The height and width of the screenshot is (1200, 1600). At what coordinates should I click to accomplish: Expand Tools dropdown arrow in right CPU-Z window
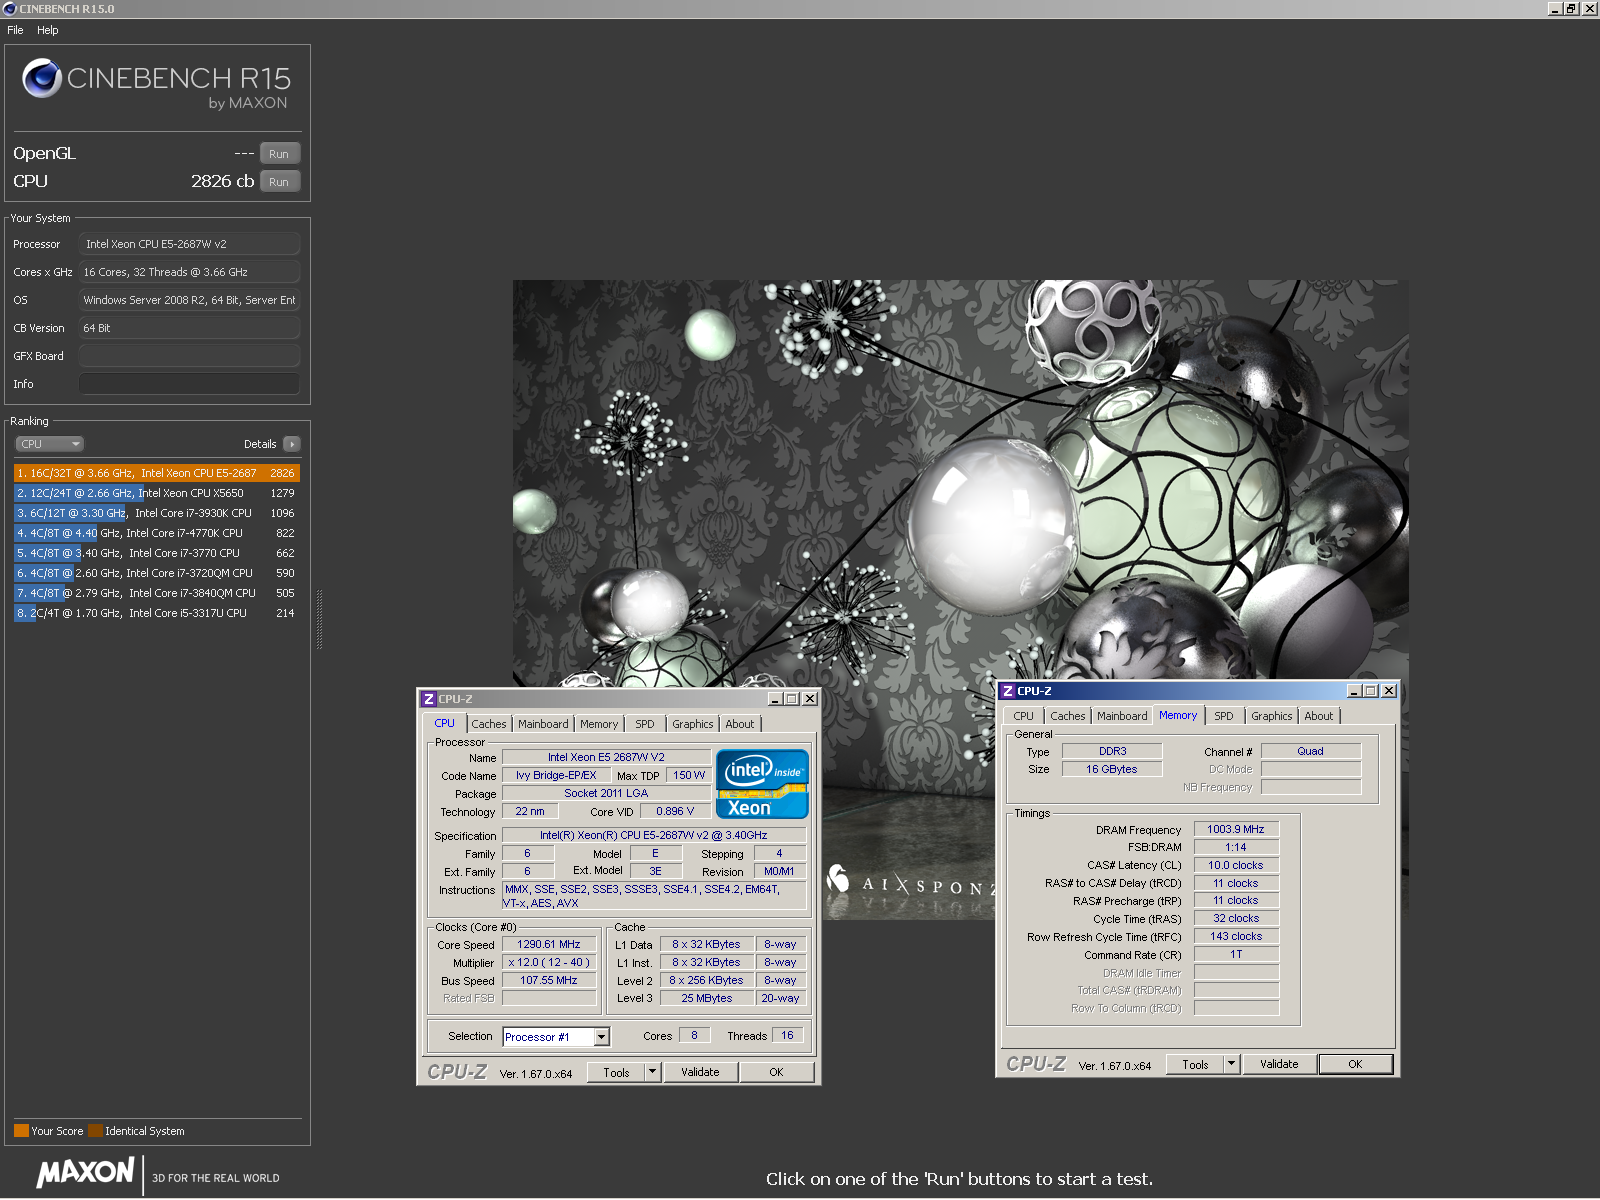pyautogui.click(x=1231, y=1065)
